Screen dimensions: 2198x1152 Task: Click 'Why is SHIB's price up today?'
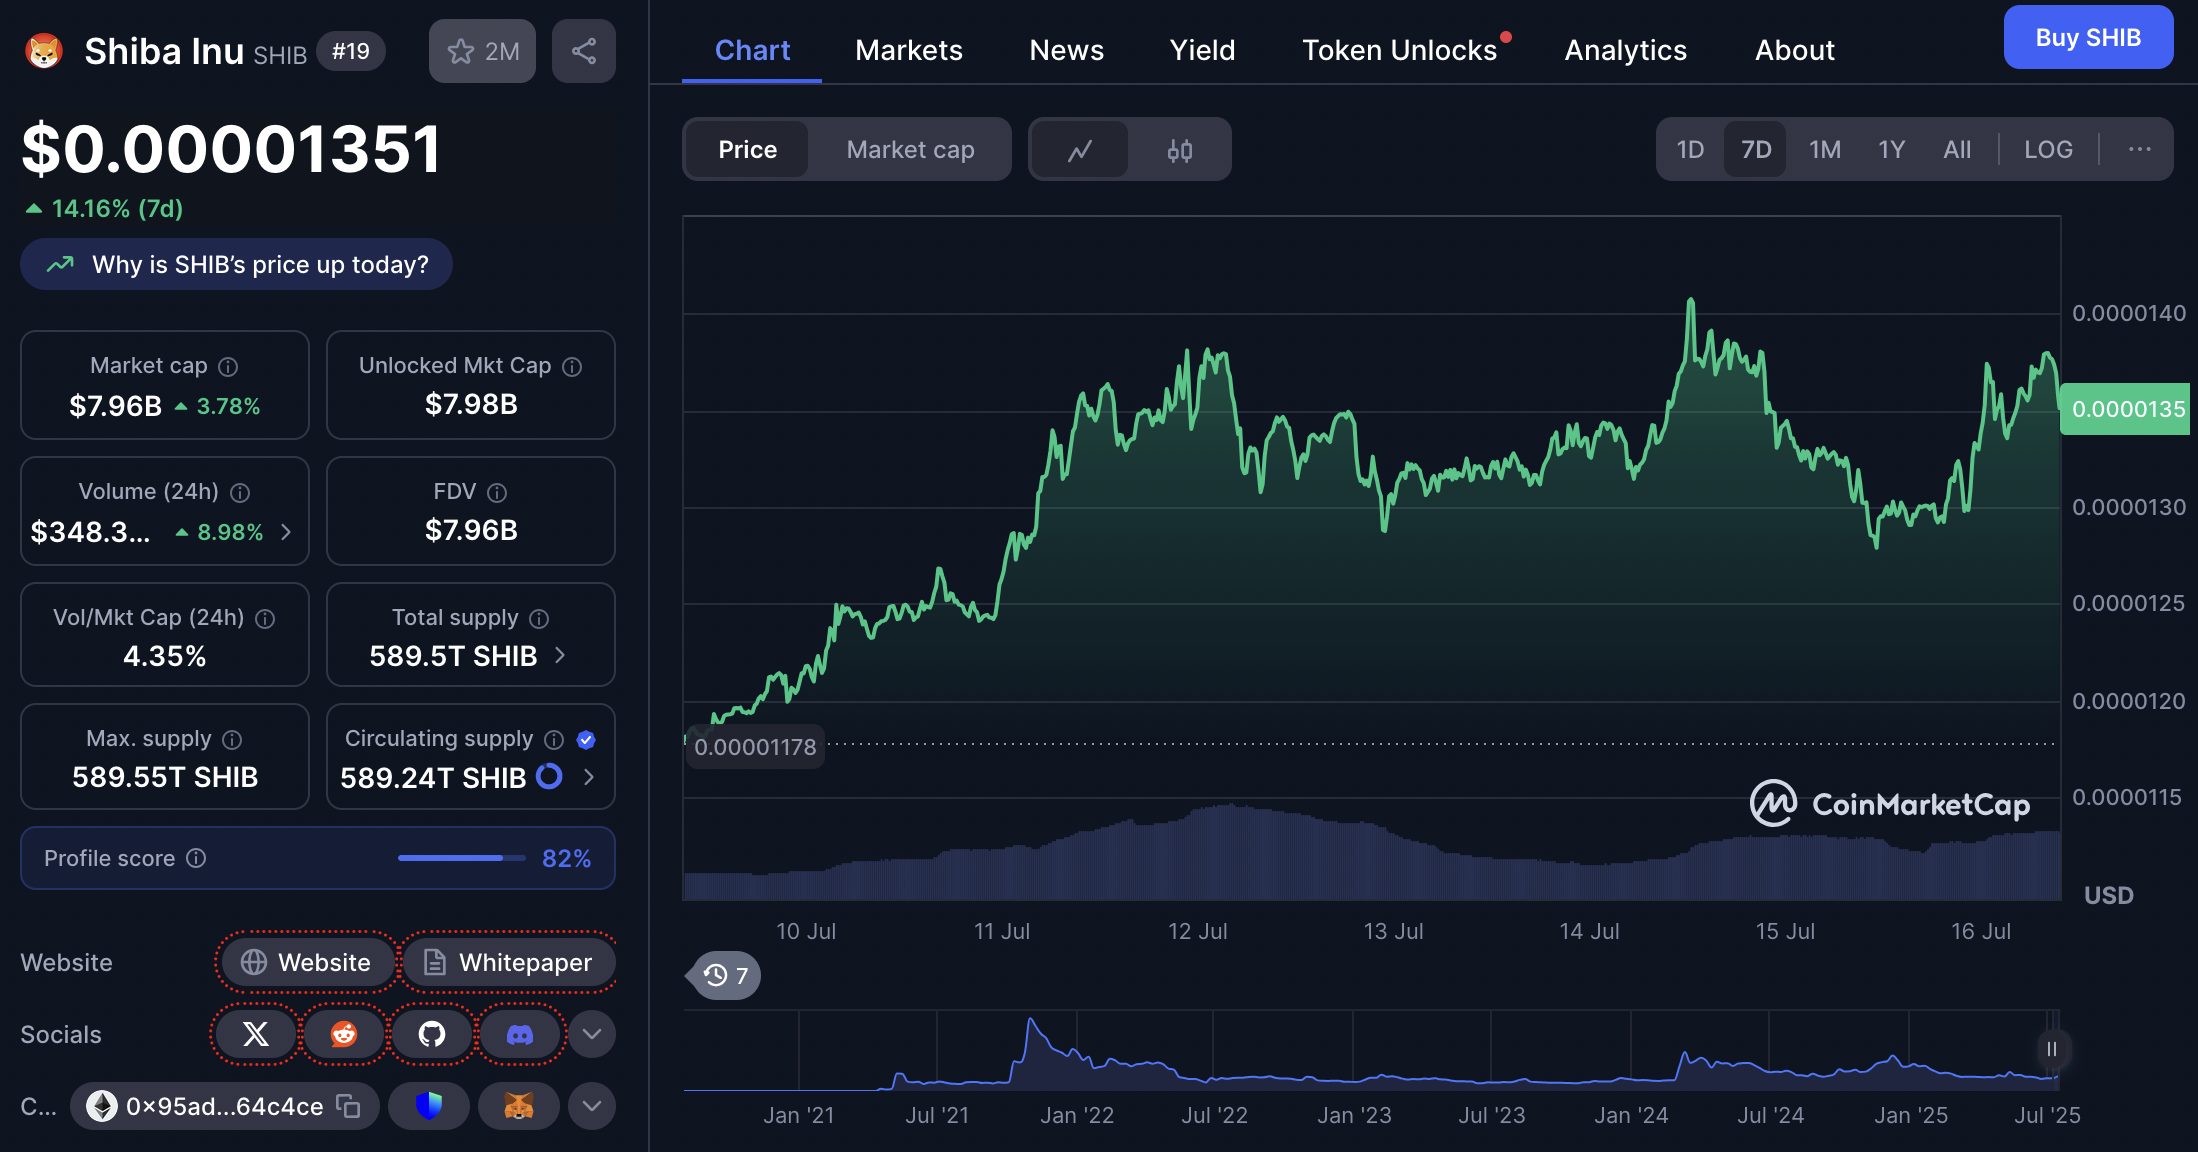(236, 264)
